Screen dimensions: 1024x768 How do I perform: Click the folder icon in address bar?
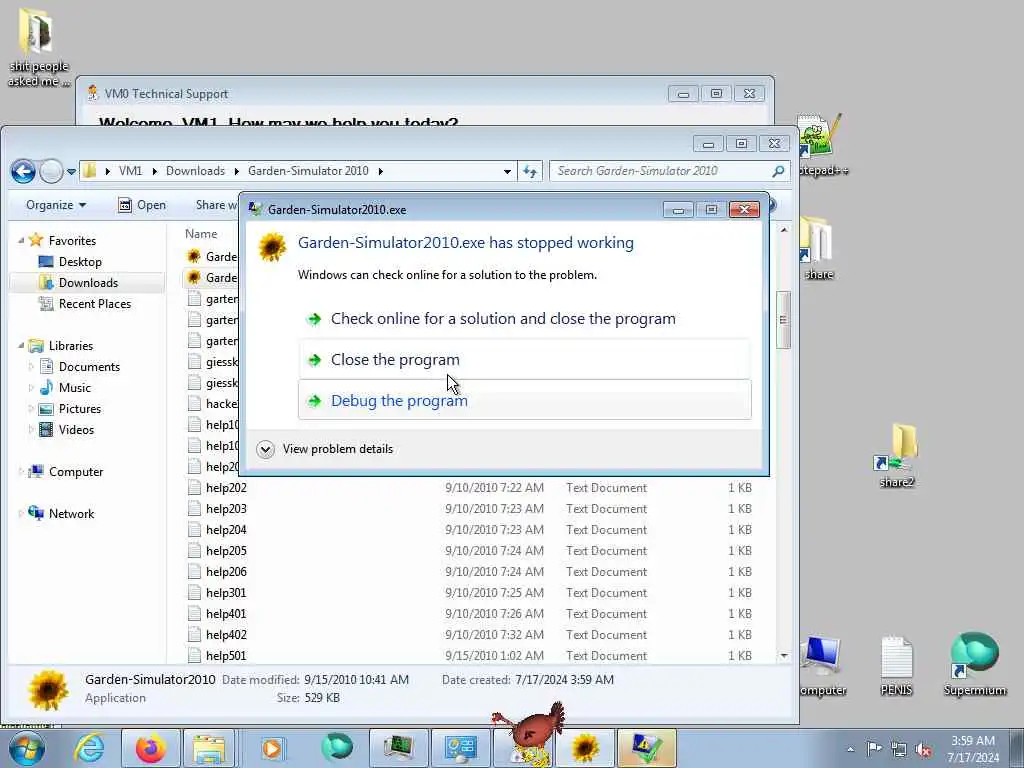coord(89,171)
